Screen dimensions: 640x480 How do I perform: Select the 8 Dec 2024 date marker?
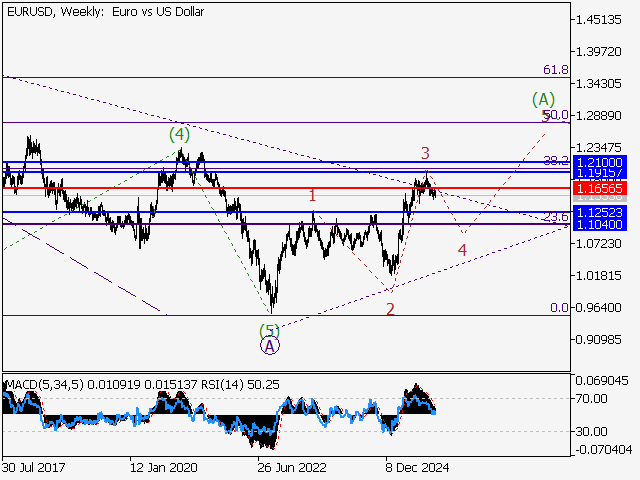420,466
